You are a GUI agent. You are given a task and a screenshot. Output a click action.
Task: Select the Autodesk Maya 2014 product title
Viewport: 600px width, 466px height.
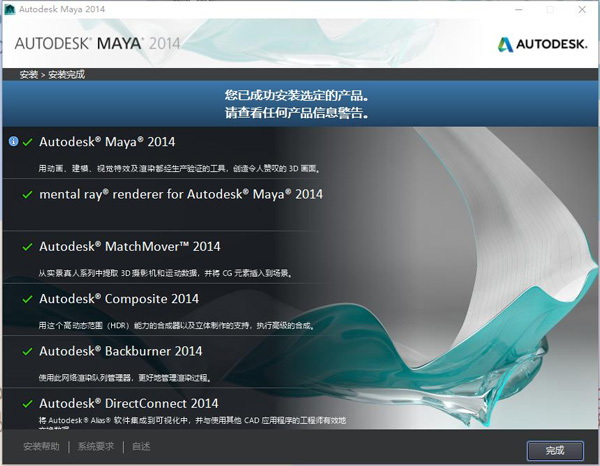[107, 142]
